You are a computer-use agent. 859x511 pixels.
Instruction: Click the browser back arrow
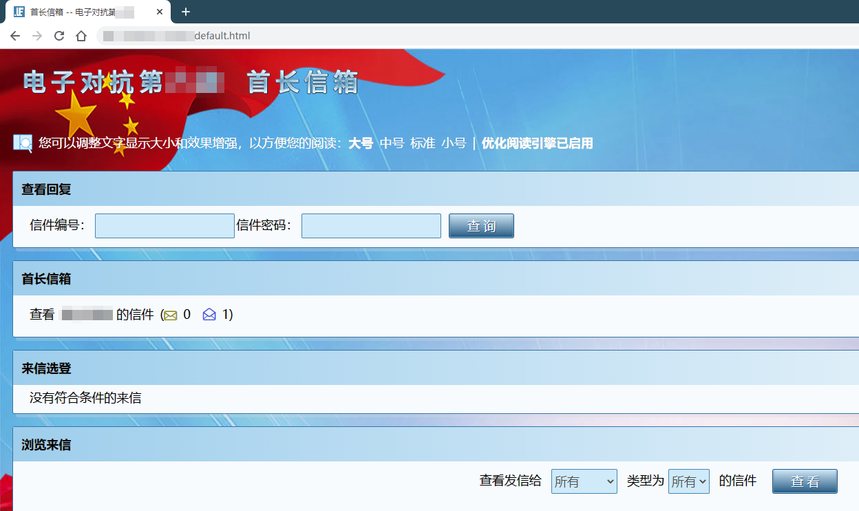(15, 36)
